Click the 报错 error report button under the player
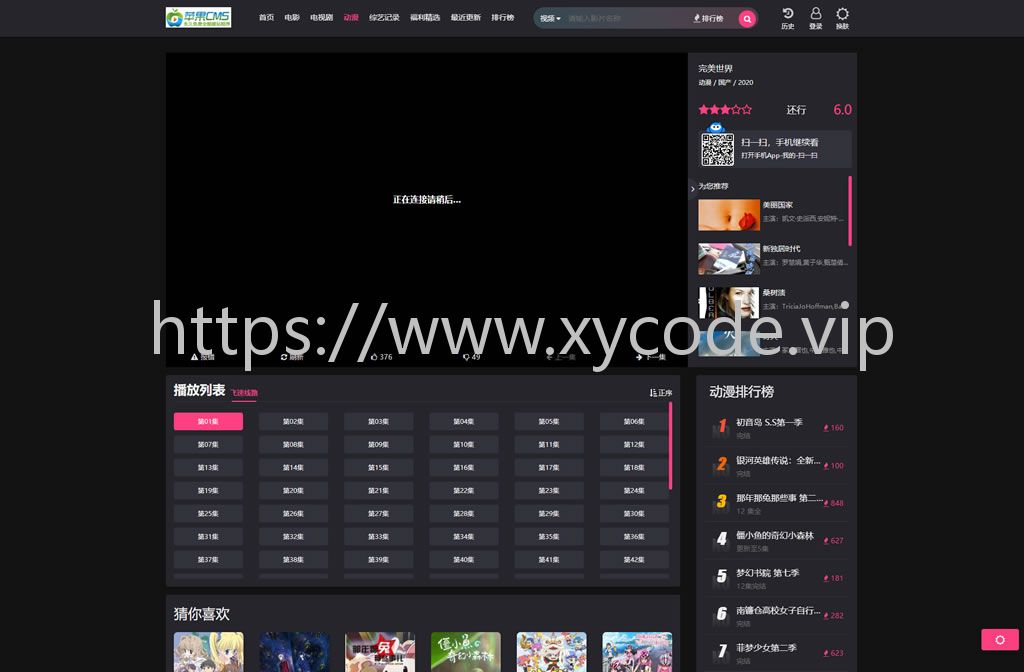The height and width of the screenshot is (672, 1024). [x=202, y=357]
